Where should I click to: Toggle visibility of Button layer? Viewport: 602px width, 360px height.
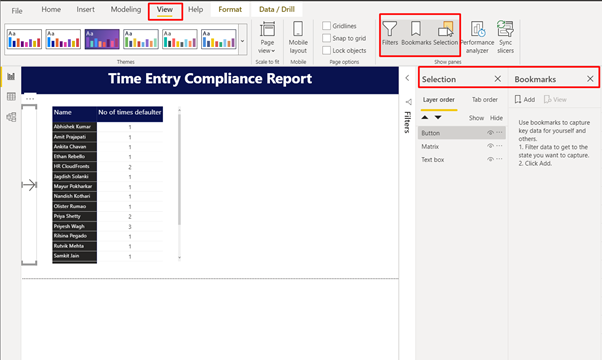click(x=490, y=133)
